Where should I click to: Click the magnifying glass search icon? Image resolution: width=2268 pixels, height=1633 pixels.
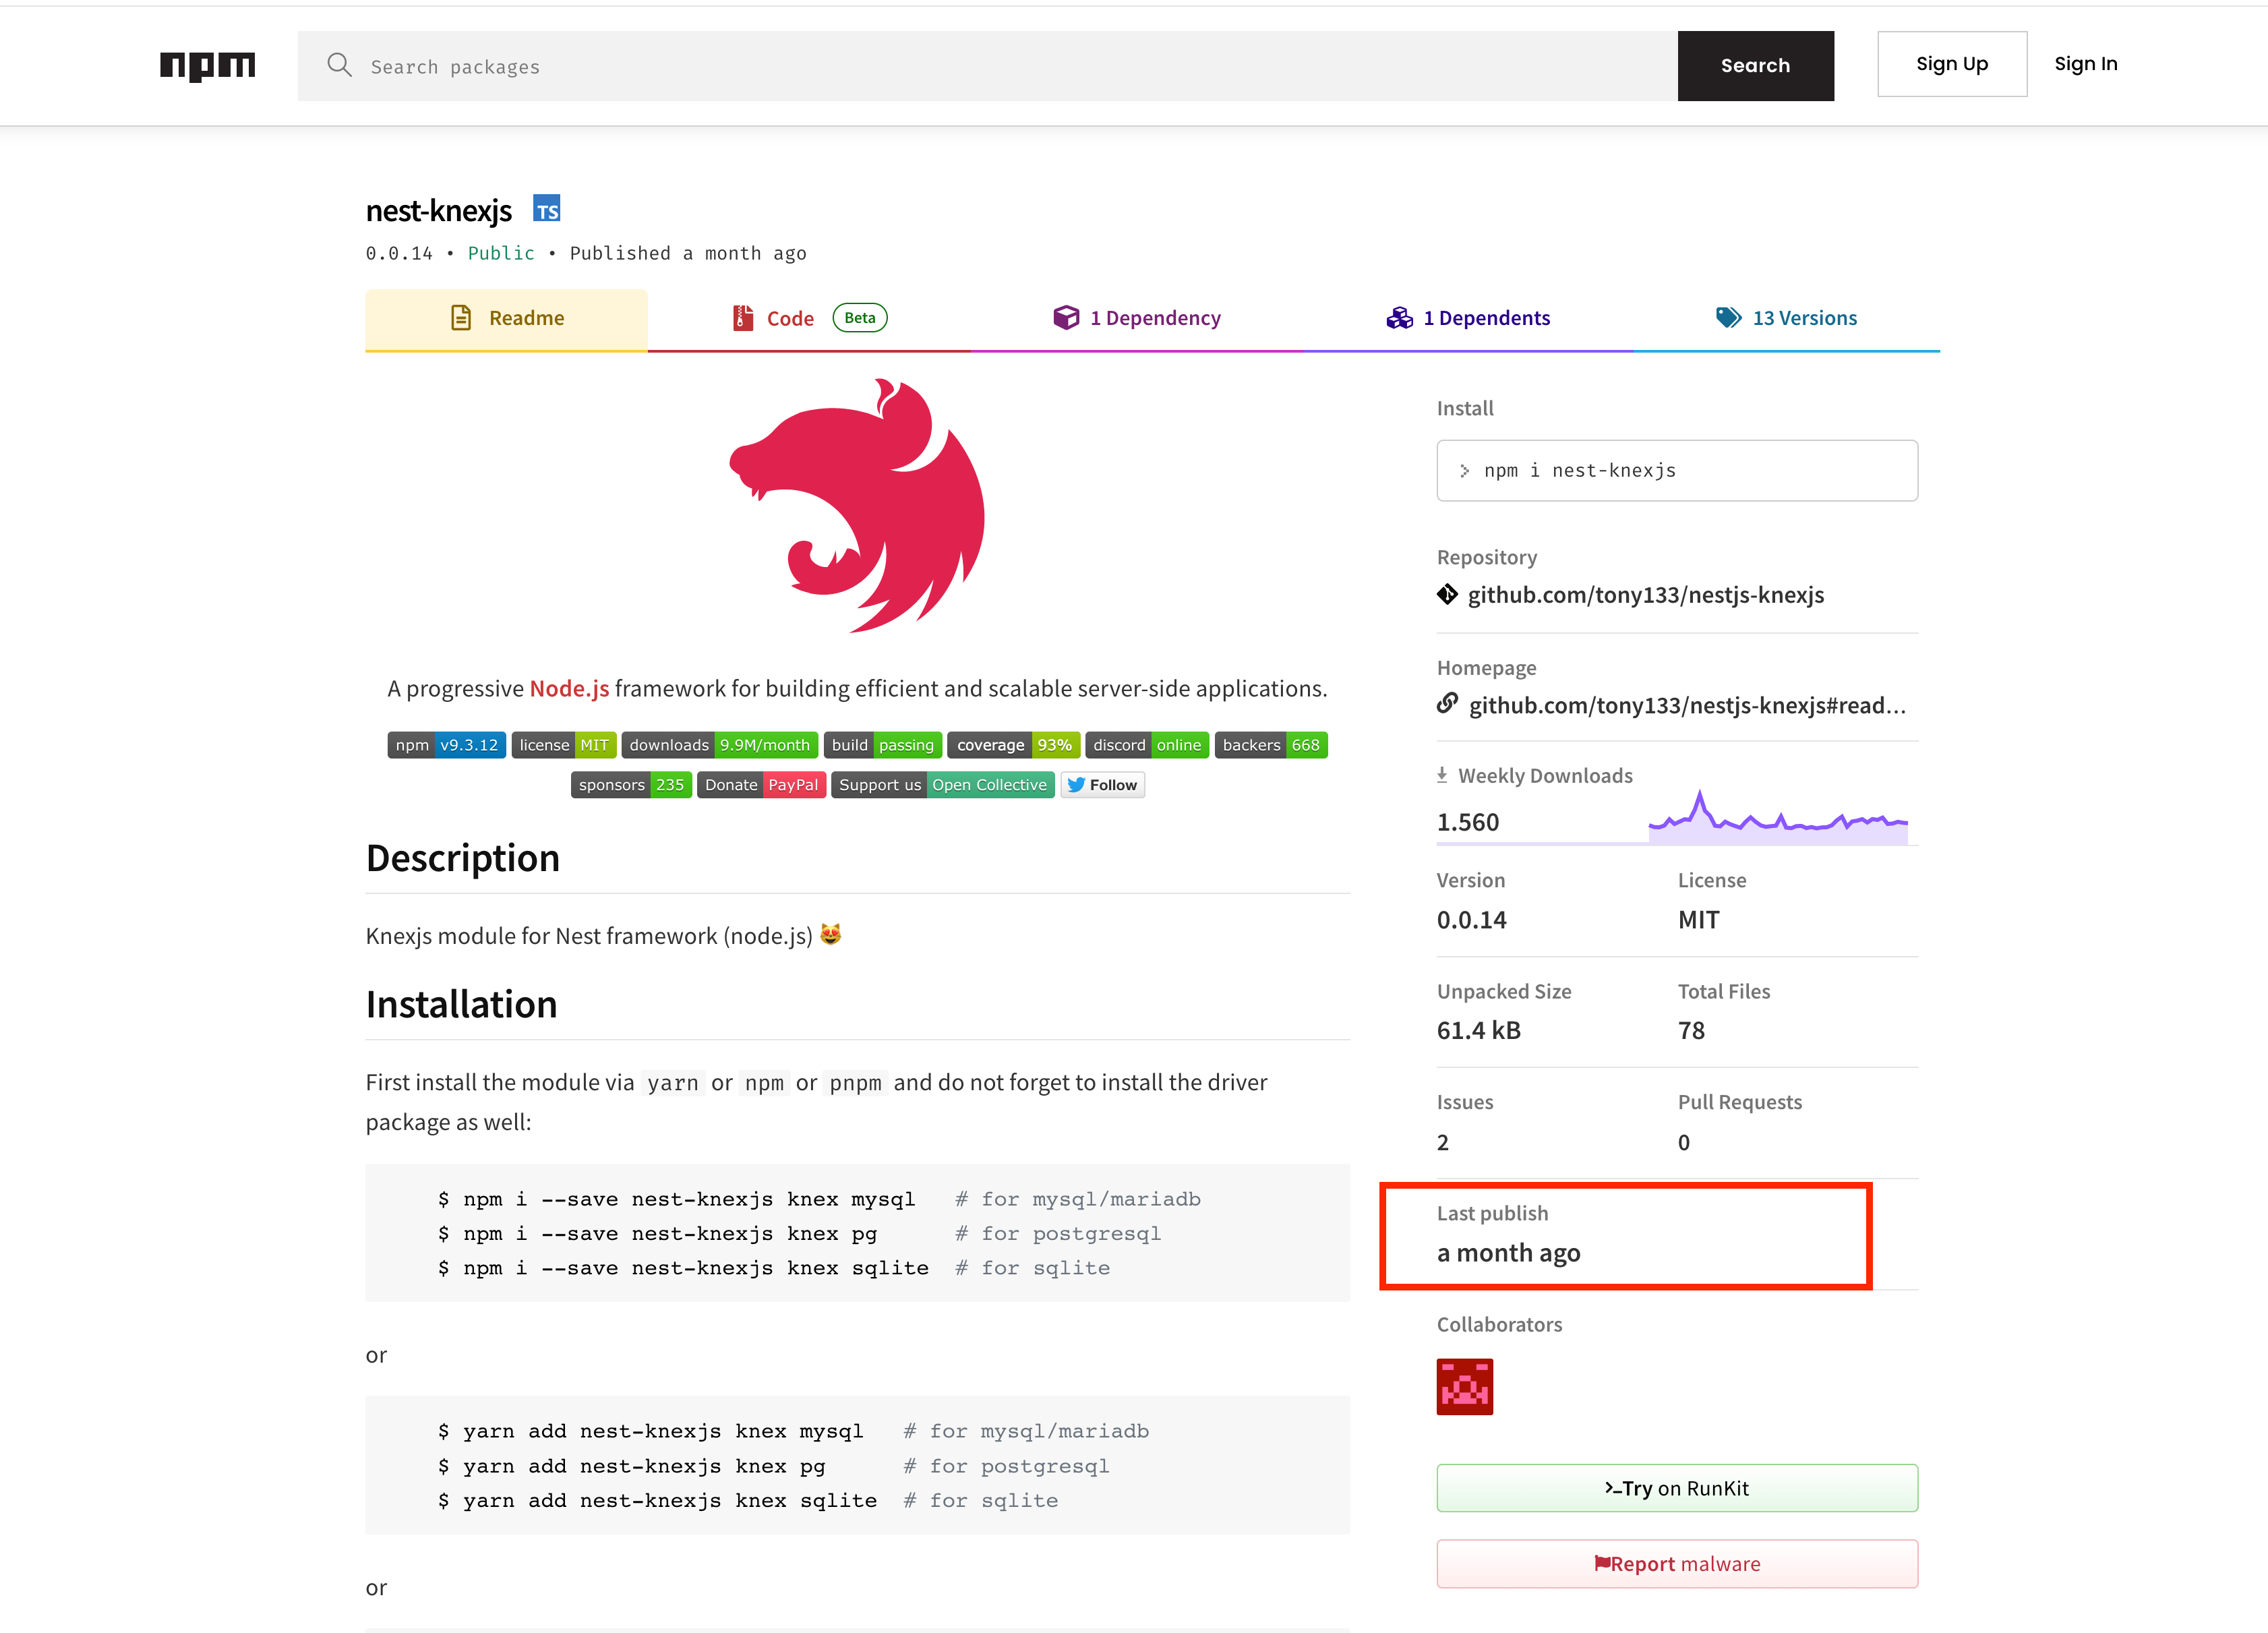(339, 65)
